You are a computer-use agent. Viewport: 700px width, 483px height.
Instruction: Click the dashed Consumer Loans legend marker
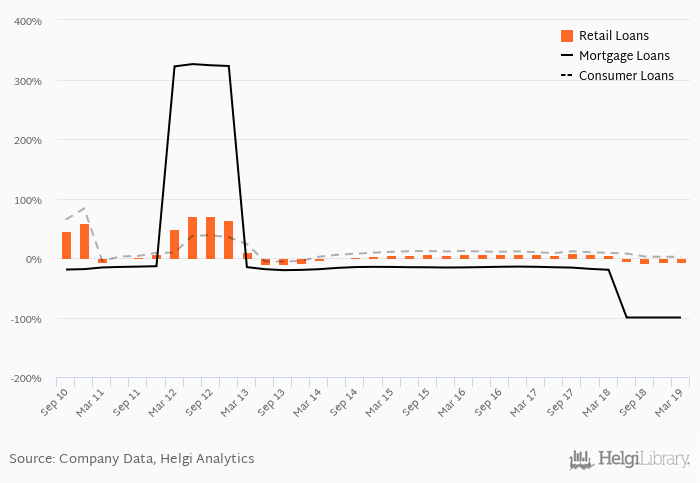click(567, 75)
